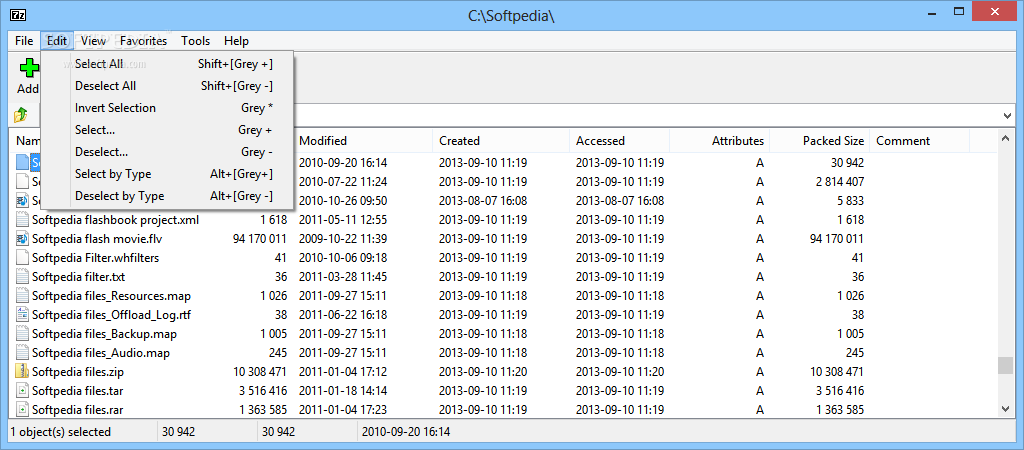Click the vertical scrollbar thumb
Image resolution: width=1024 pixels, height=450 pixels.
tap(1006, 366)
